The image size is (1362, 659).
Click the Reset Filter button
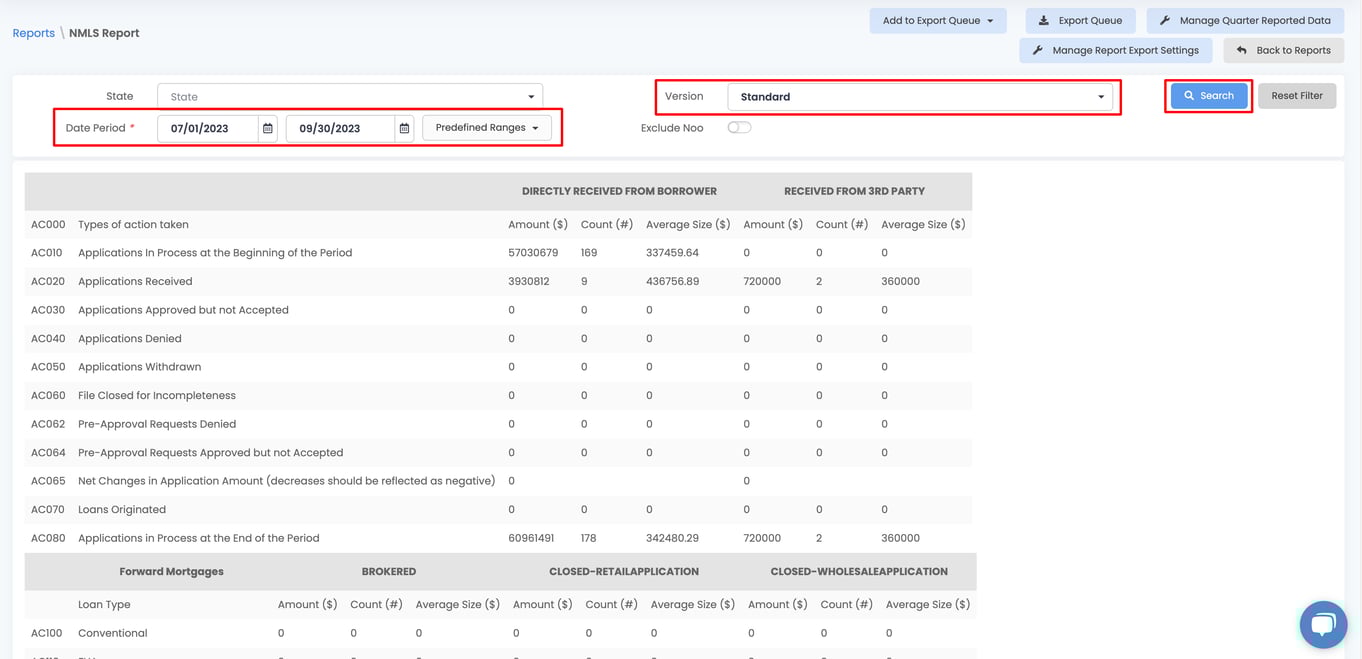click(x=1296, y=95)
